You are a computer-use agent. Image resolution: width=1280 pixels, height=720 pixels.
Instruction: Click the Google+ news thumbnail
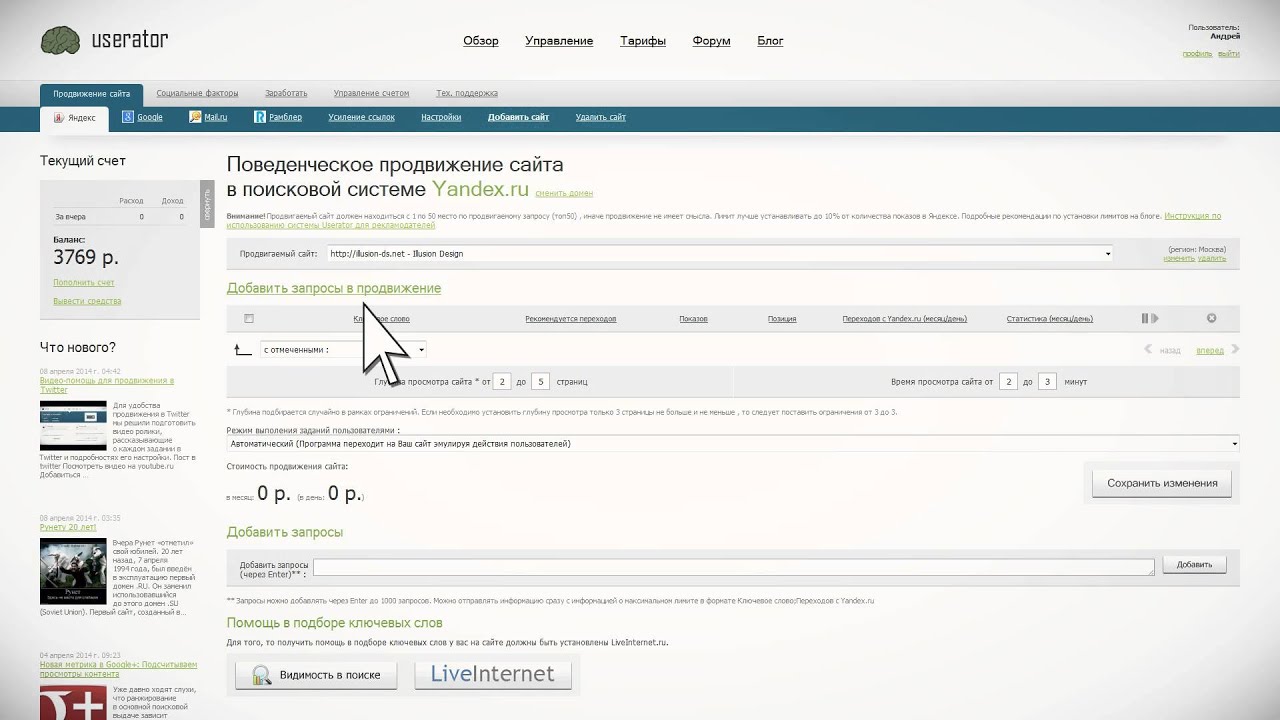(x=73, y=703)
